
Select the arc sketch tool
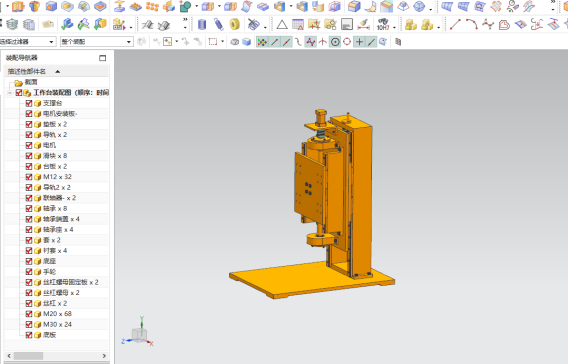pyautogui.click(x=471, y=24)
